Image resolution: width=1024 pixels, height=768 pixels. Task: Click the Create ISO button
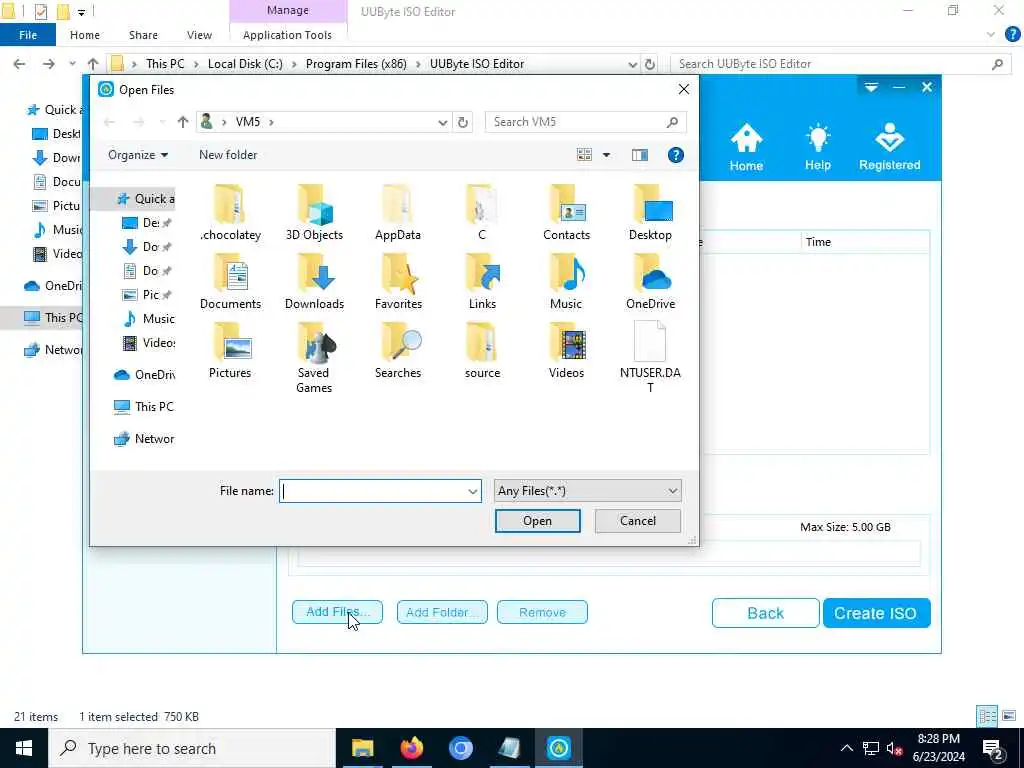coord(876,613)
